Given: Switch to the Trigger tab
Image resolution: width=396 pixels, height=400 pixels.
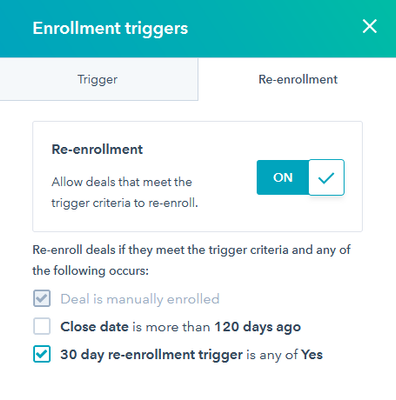Looking at the screenshot, I should 99,79.
